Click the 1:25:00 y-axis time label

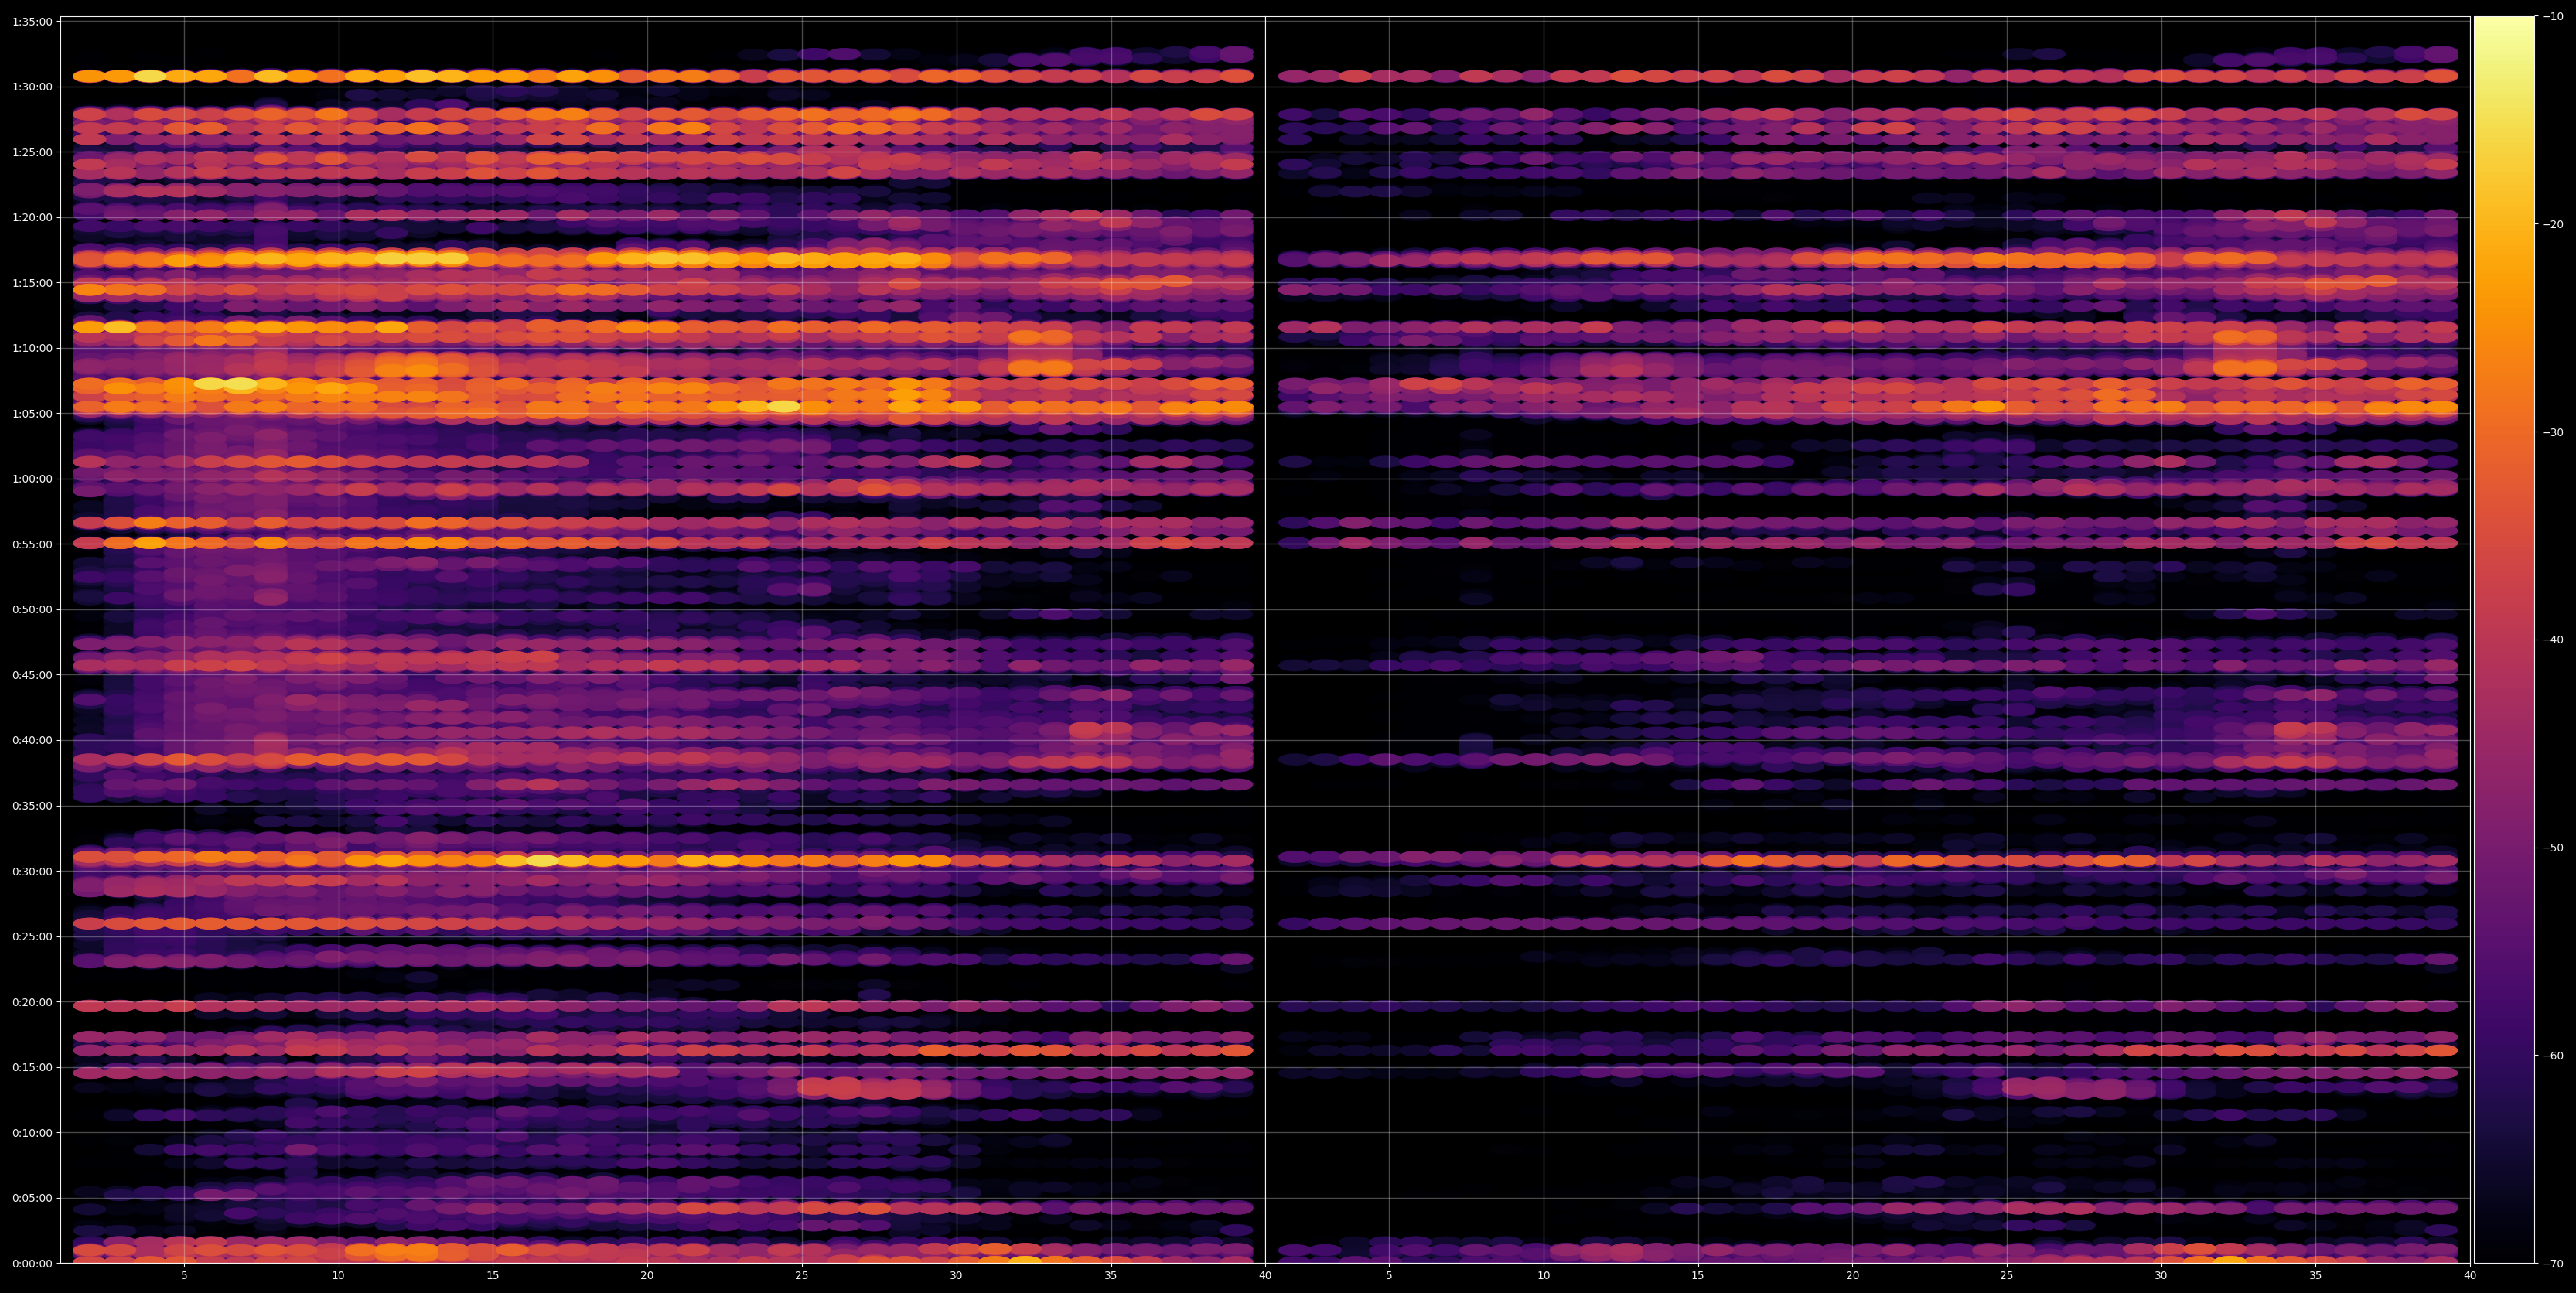coord(32,152)
